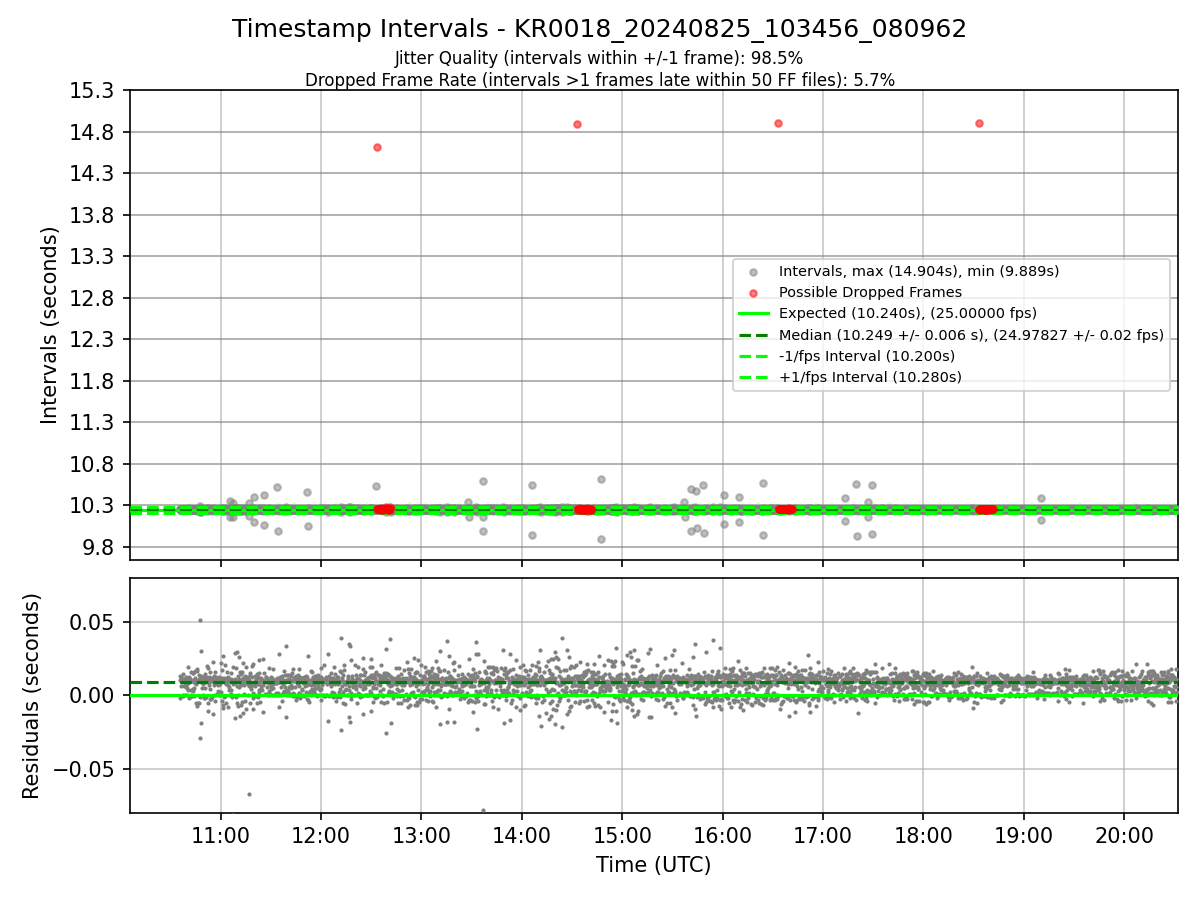The width and height of the screenshot is (1200, 900).
Task: Click the residual outlier point above 0.05
Action: pyautogui.click(x=200, y=620)
